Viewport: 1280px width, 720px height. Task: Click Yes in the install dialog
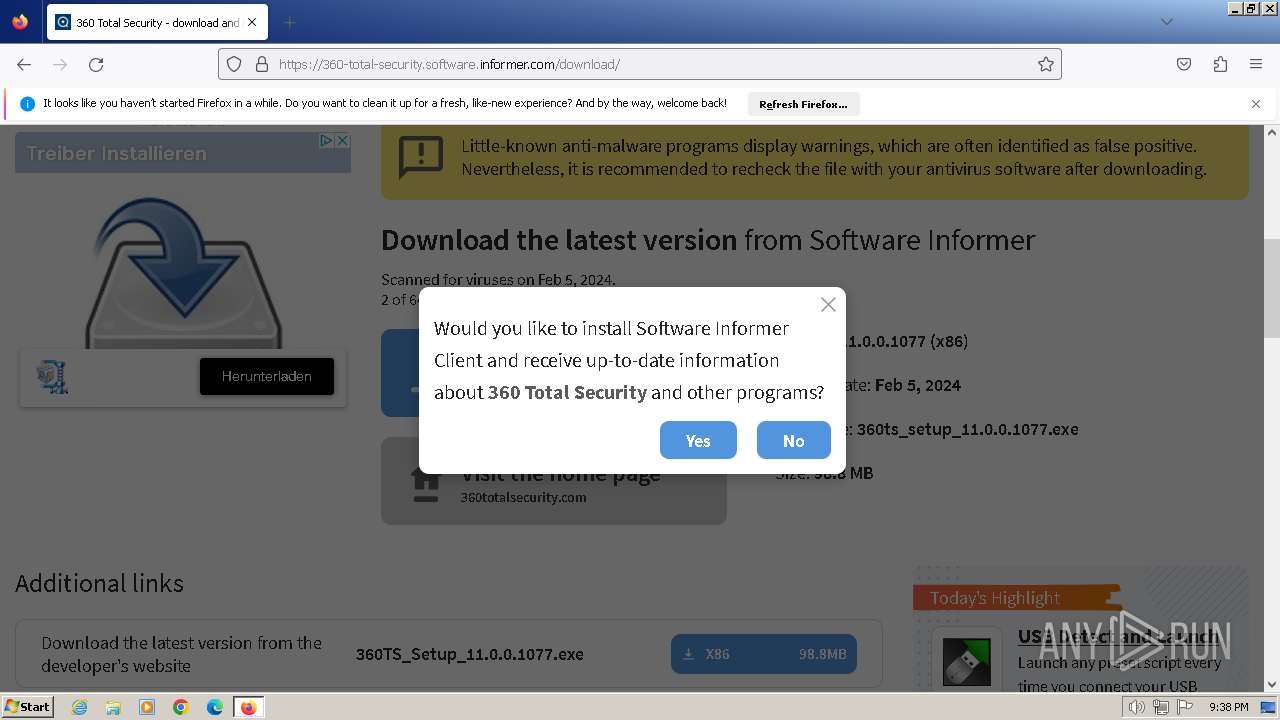[x=698, y=441]
